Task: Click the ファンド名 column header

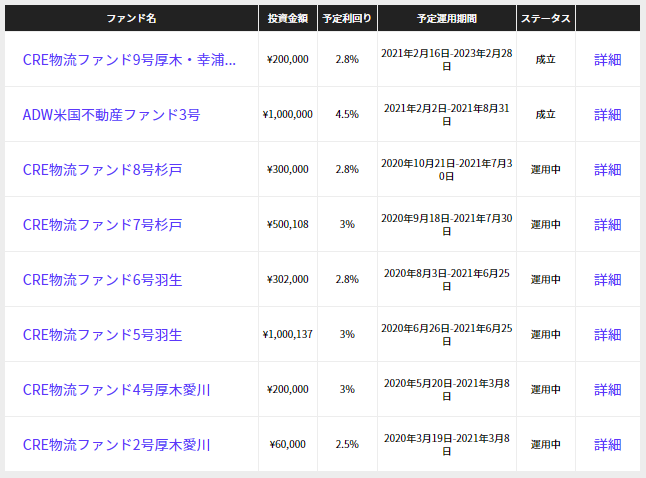Action: [131, 18]
